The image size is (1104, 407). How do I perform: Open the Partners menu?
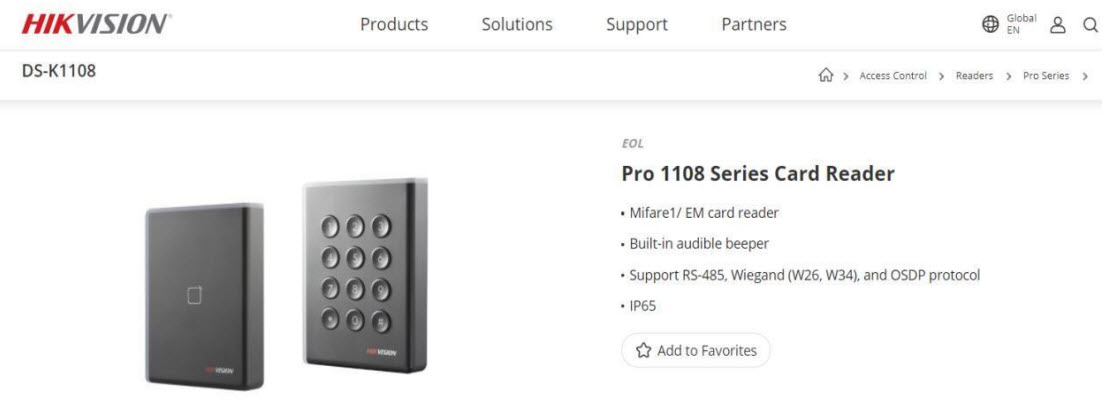coord(754,25)
